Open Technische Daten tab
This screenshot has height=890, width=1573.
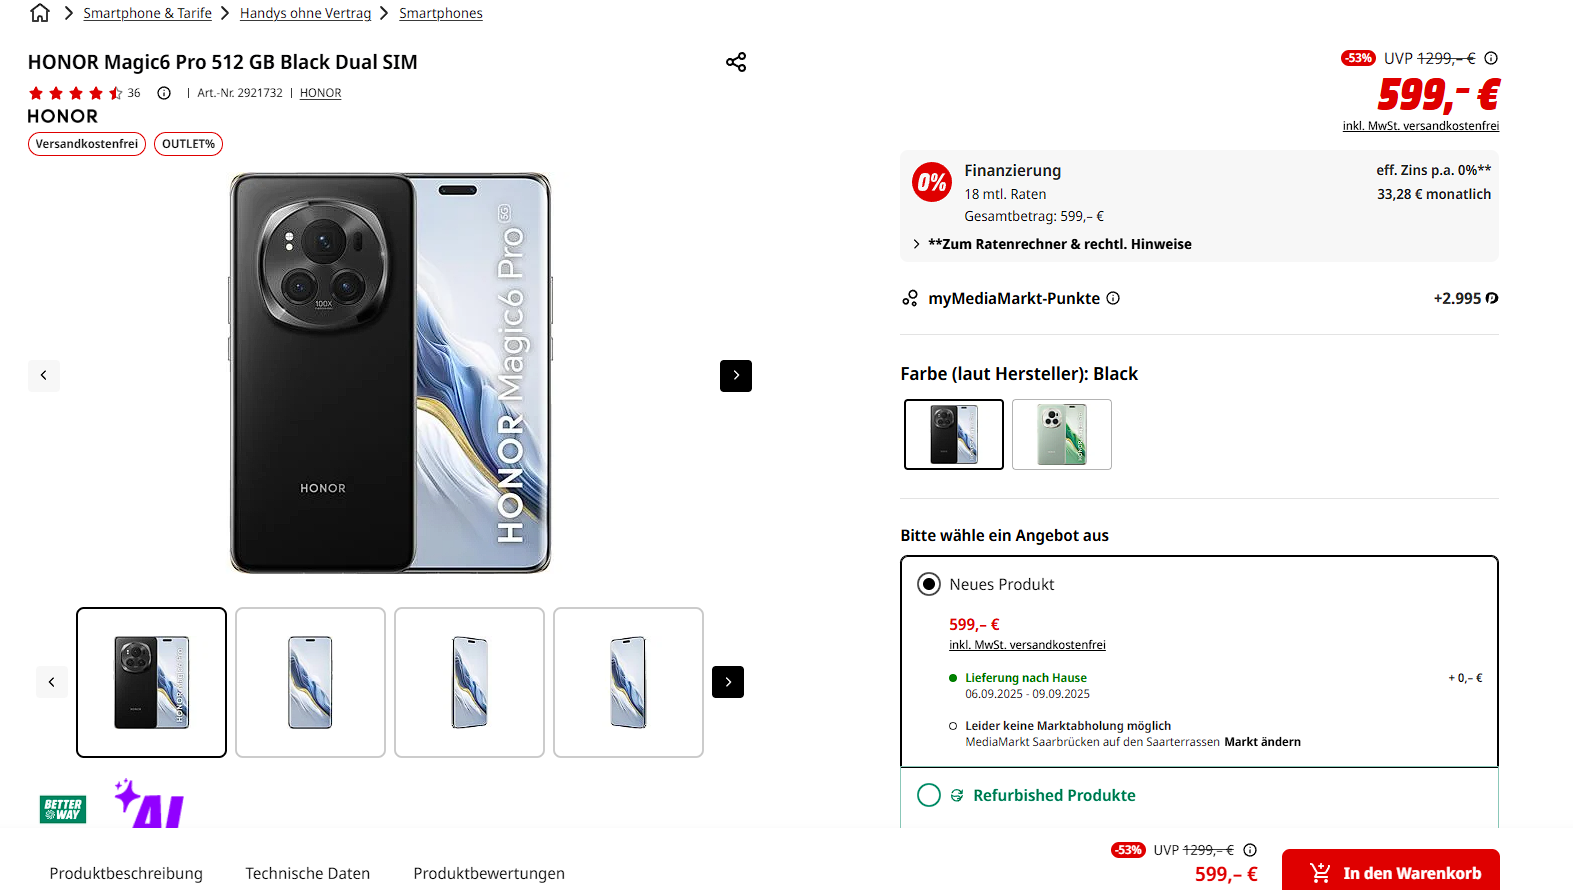pos(308,873)
